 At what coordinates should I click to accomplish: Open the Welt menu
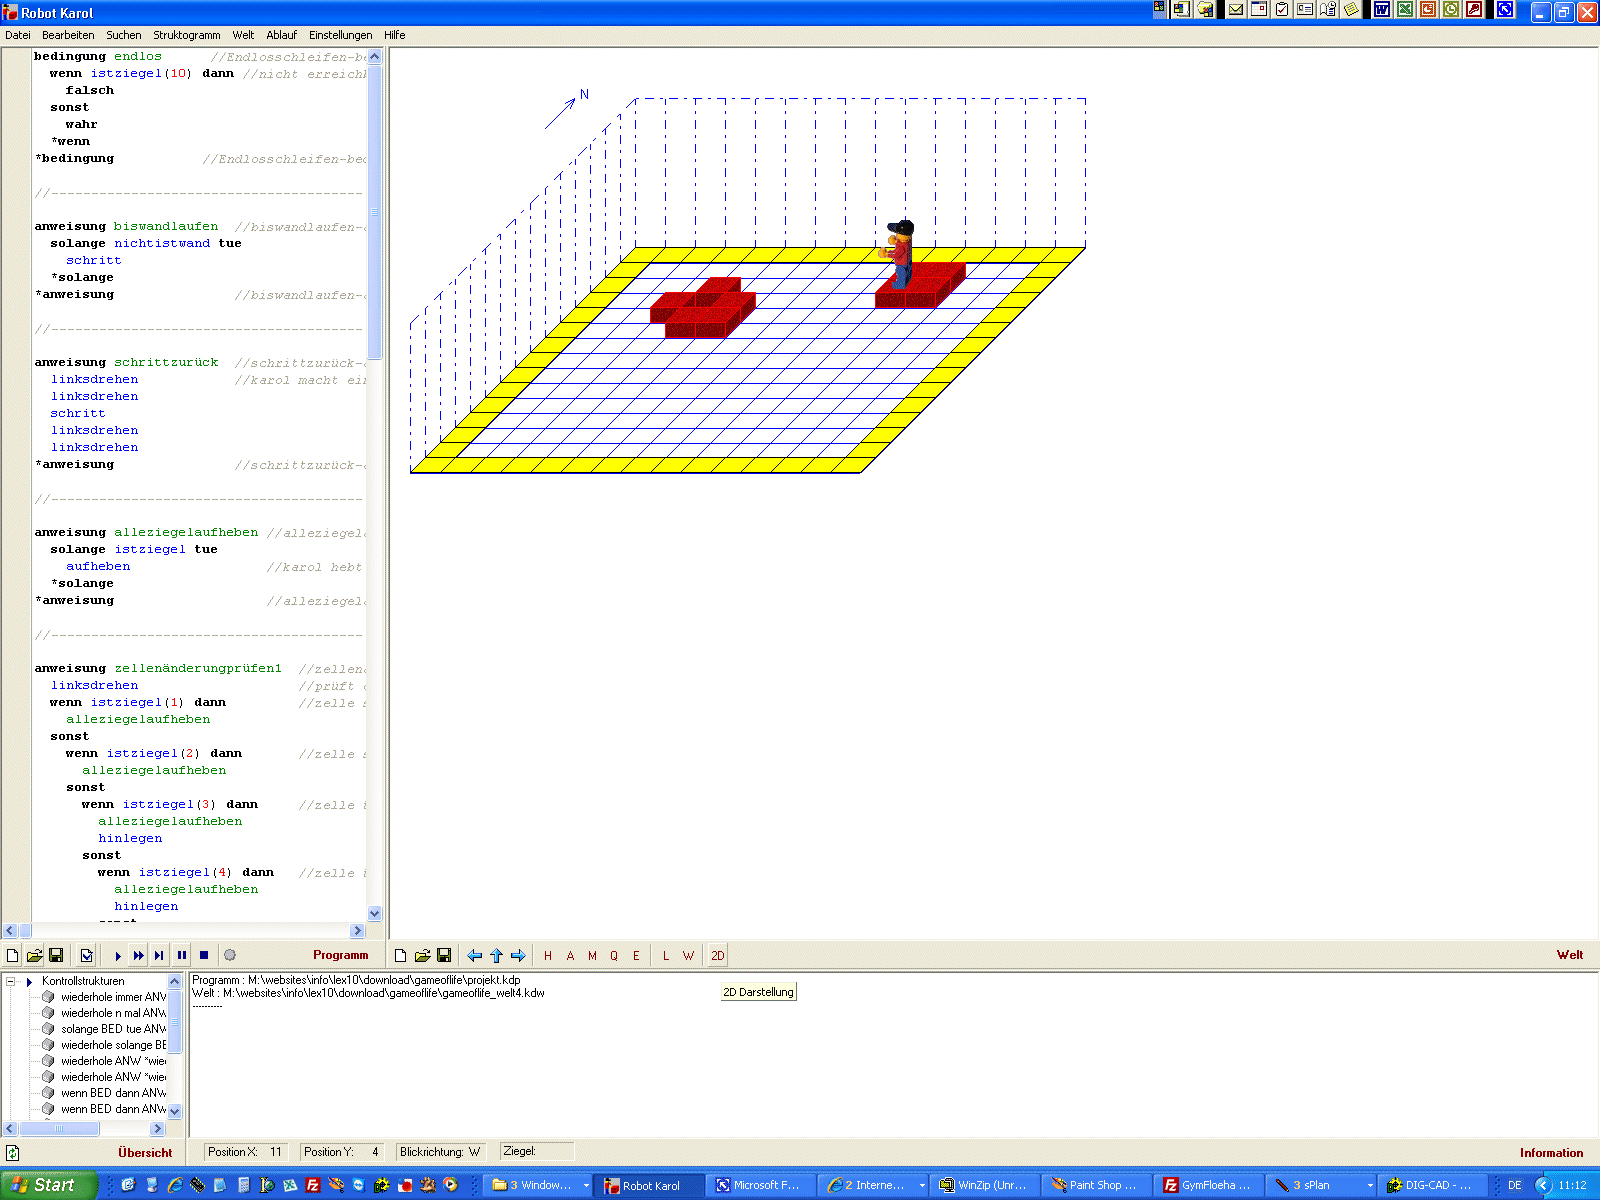click(x=243, y=35)
